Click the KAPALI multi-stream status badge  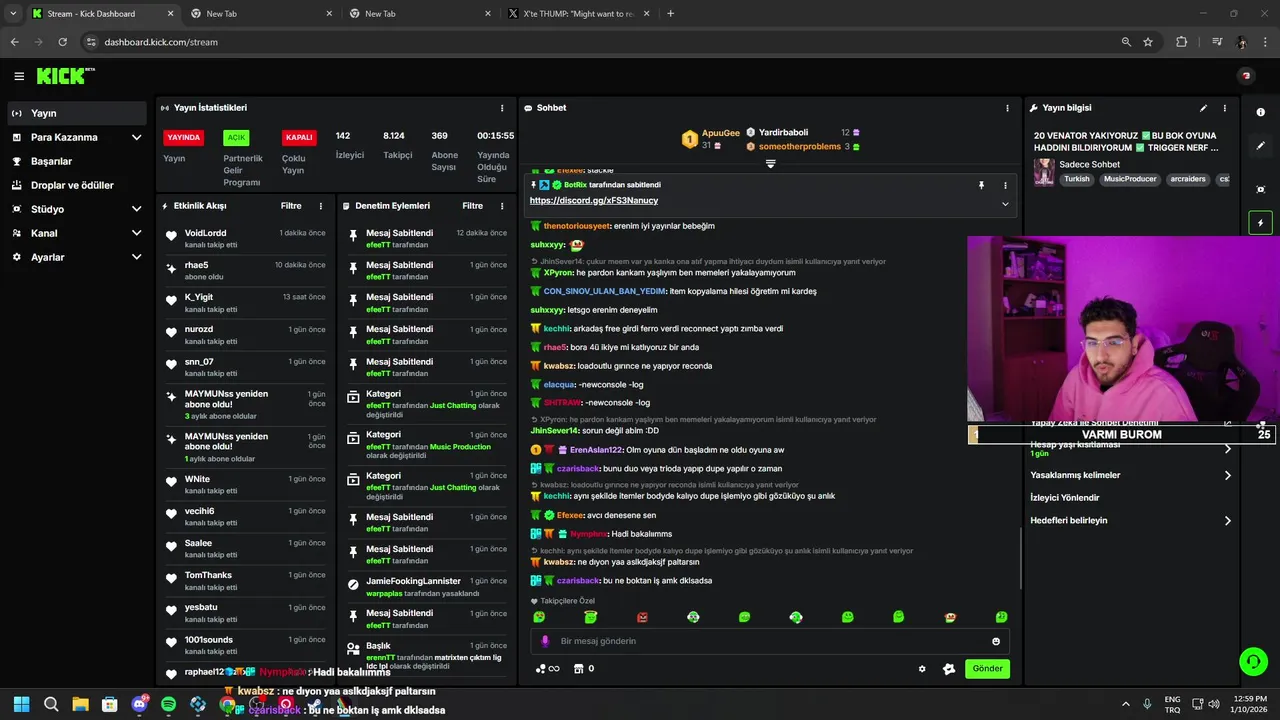point(299,138)
